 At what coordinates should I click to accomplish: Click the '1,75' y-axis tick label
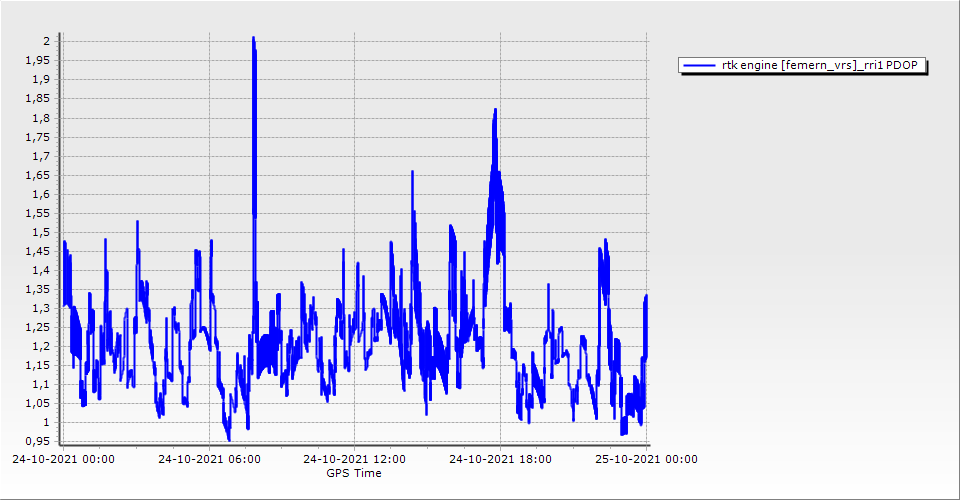point(37,137)
